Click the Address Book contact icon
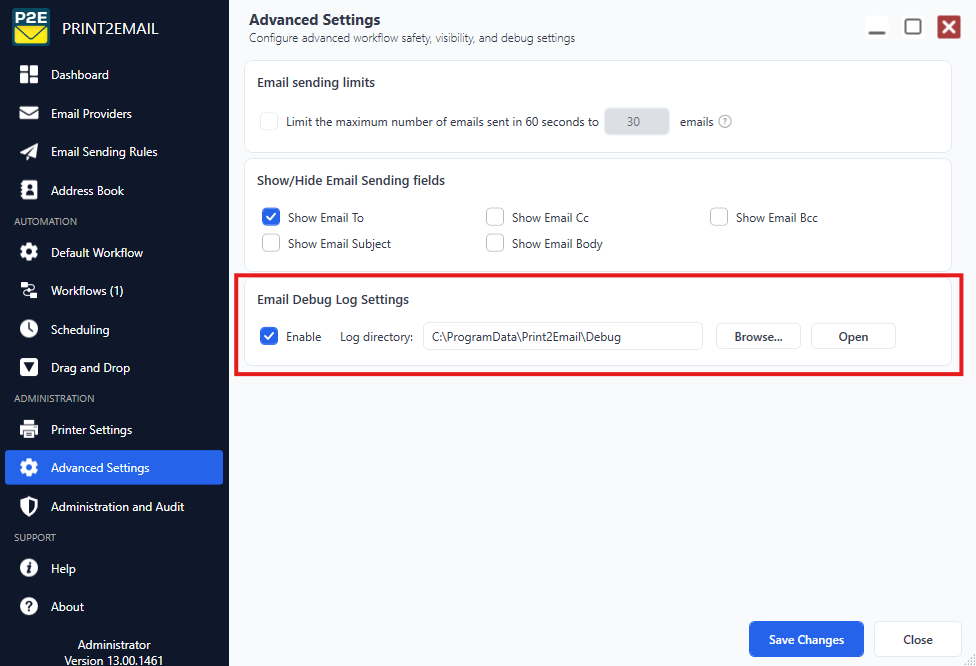 click(x=29, y=190)
